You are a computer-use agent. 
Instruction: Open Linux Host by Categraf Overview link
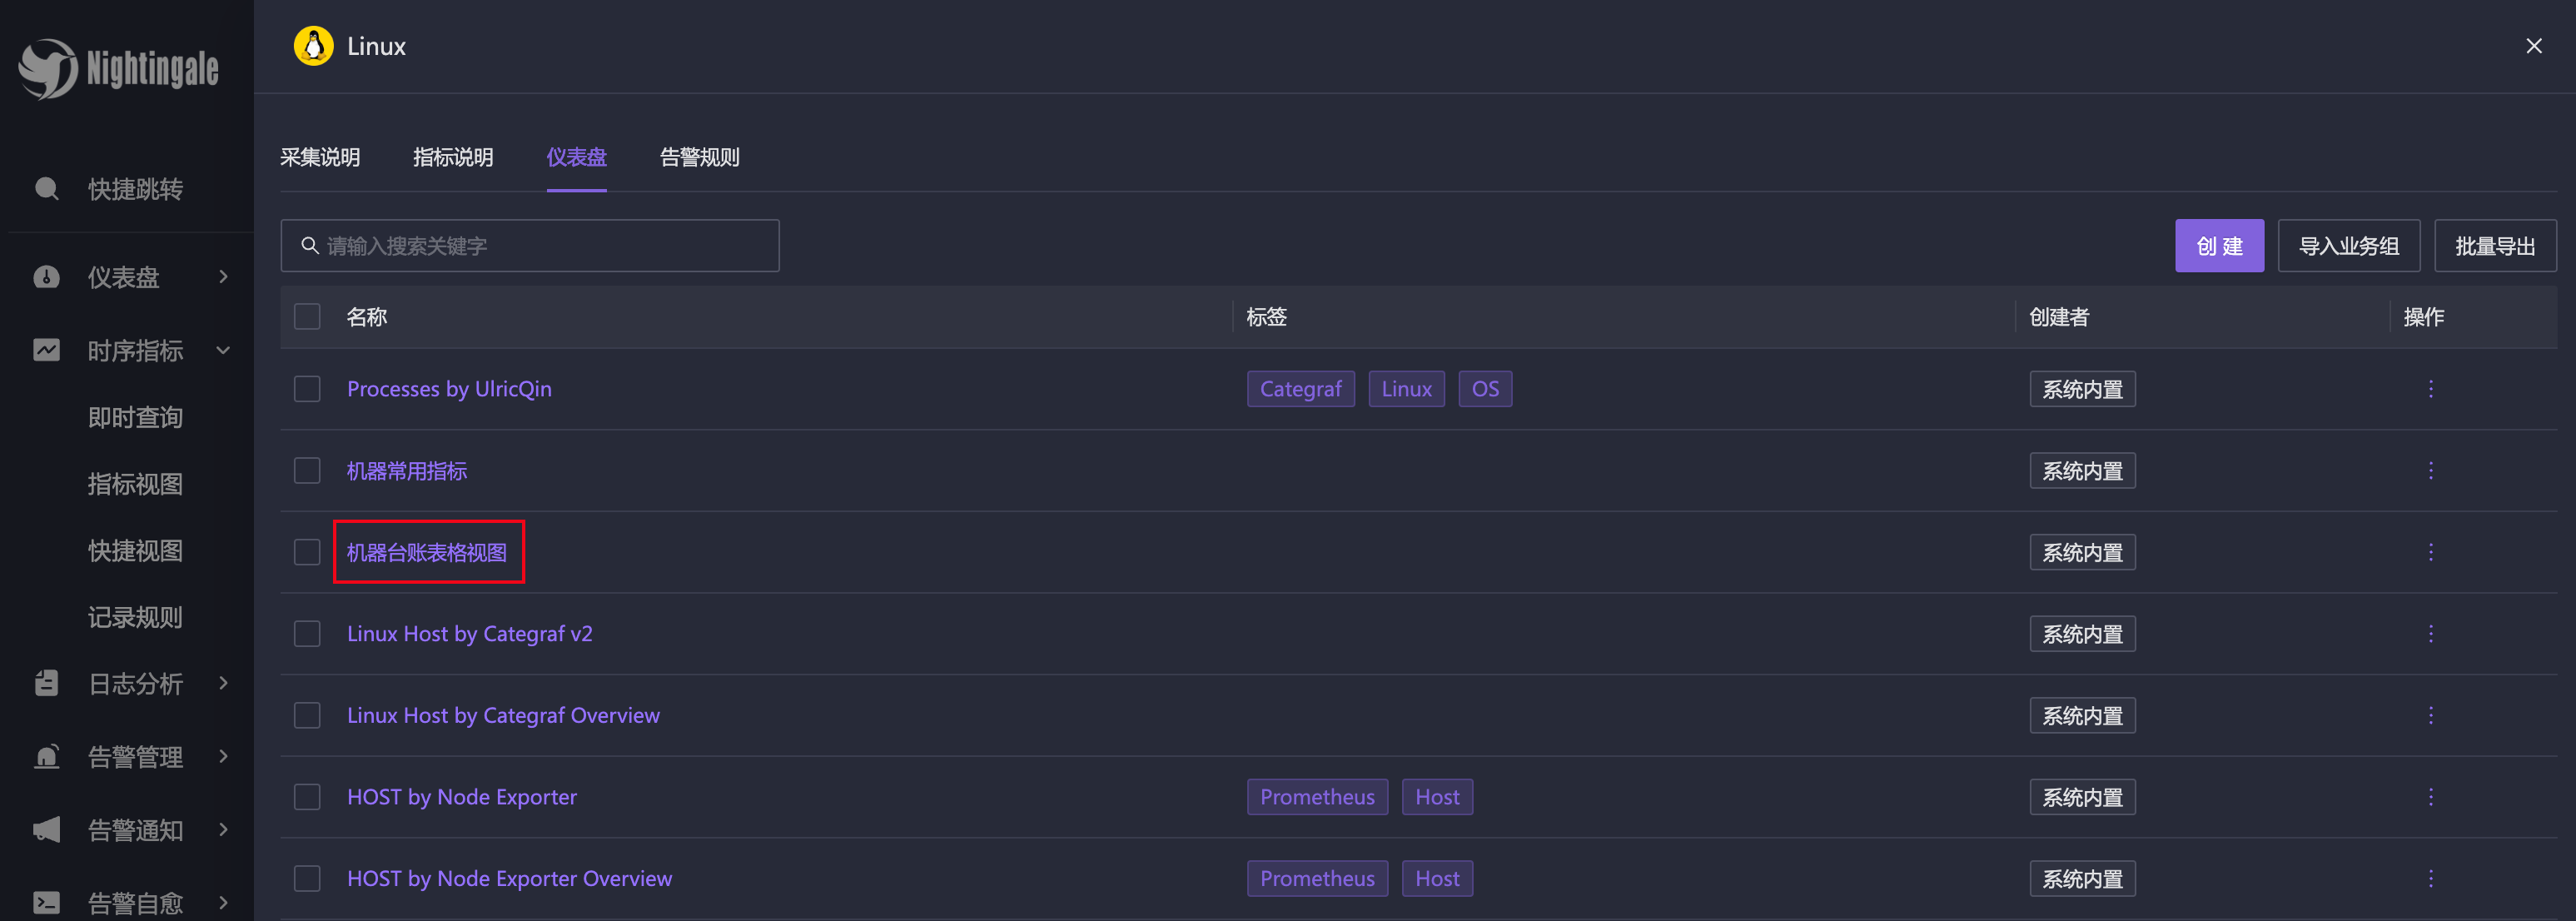[x=503, y=715]
